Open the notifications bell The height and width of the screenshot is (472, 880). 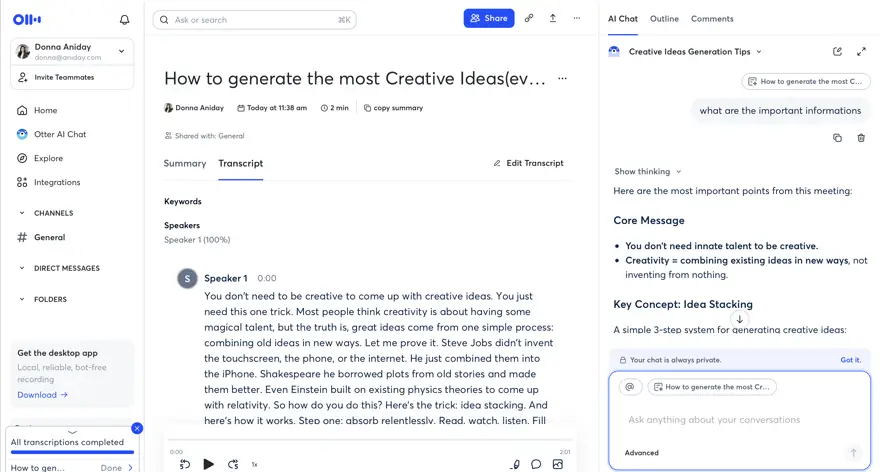coord(125,20)
